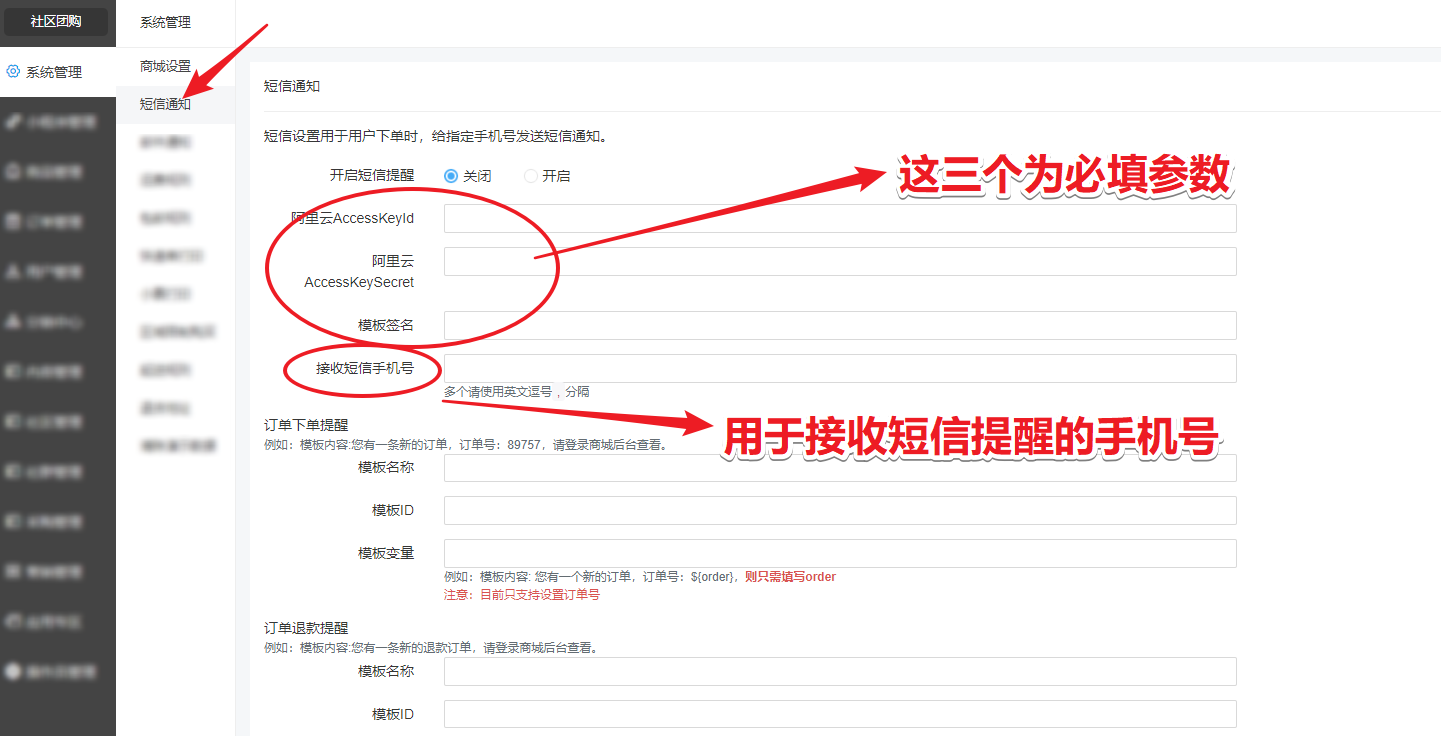Click 模板名称 field under 订单退款提醒

[x=840, y=672]
